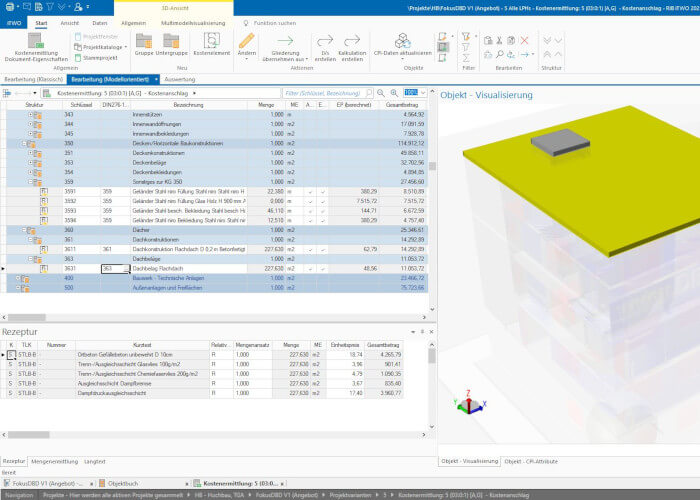This screenshot has width=700, height=500.
Task: Click the iTWO application button
Action: click(13, 23)
